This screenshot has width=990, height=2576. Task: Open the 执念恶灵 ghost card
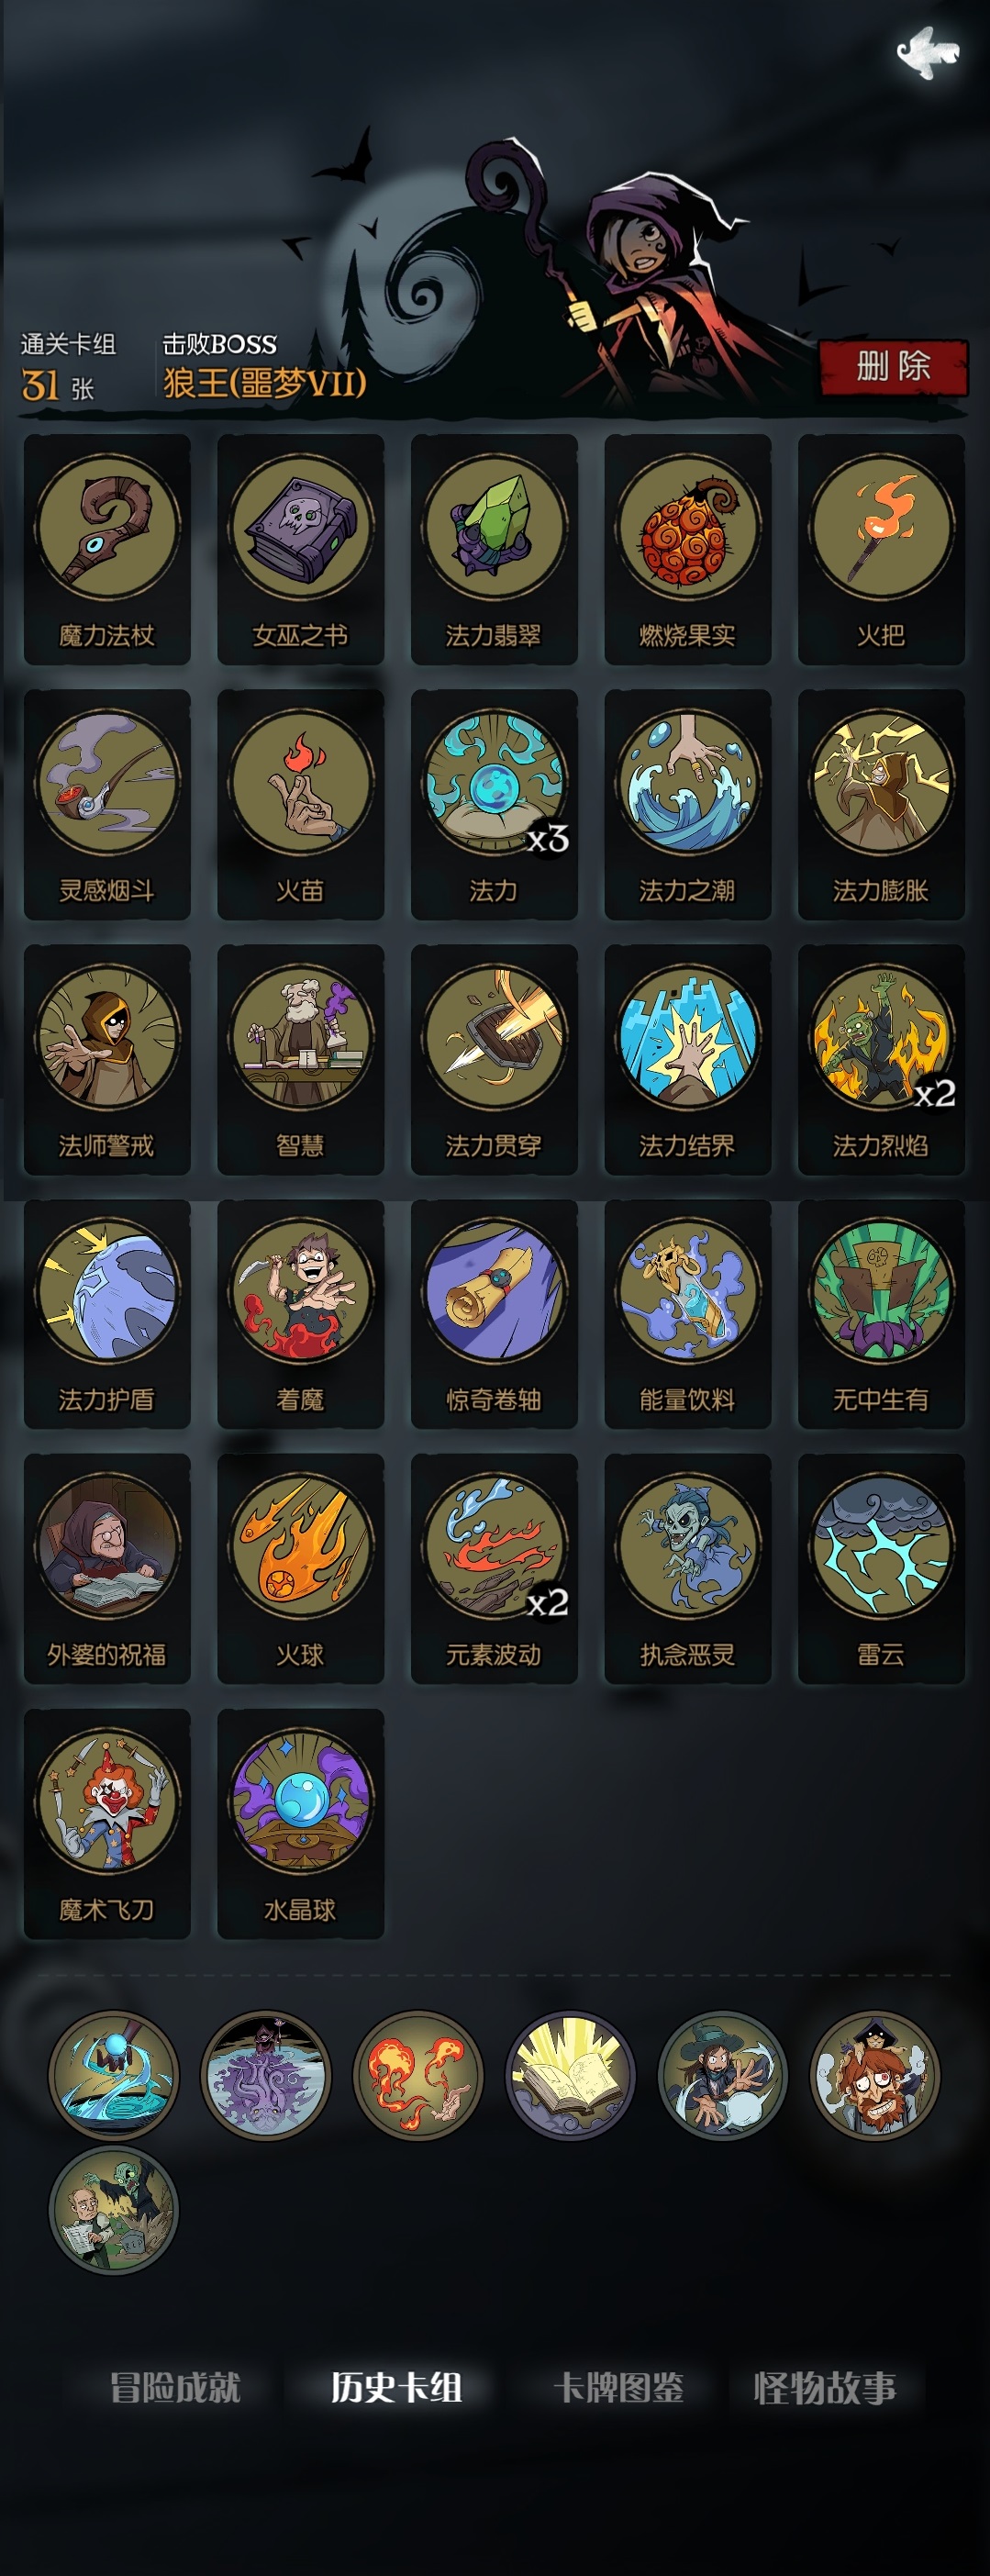tap(687, 1568)
